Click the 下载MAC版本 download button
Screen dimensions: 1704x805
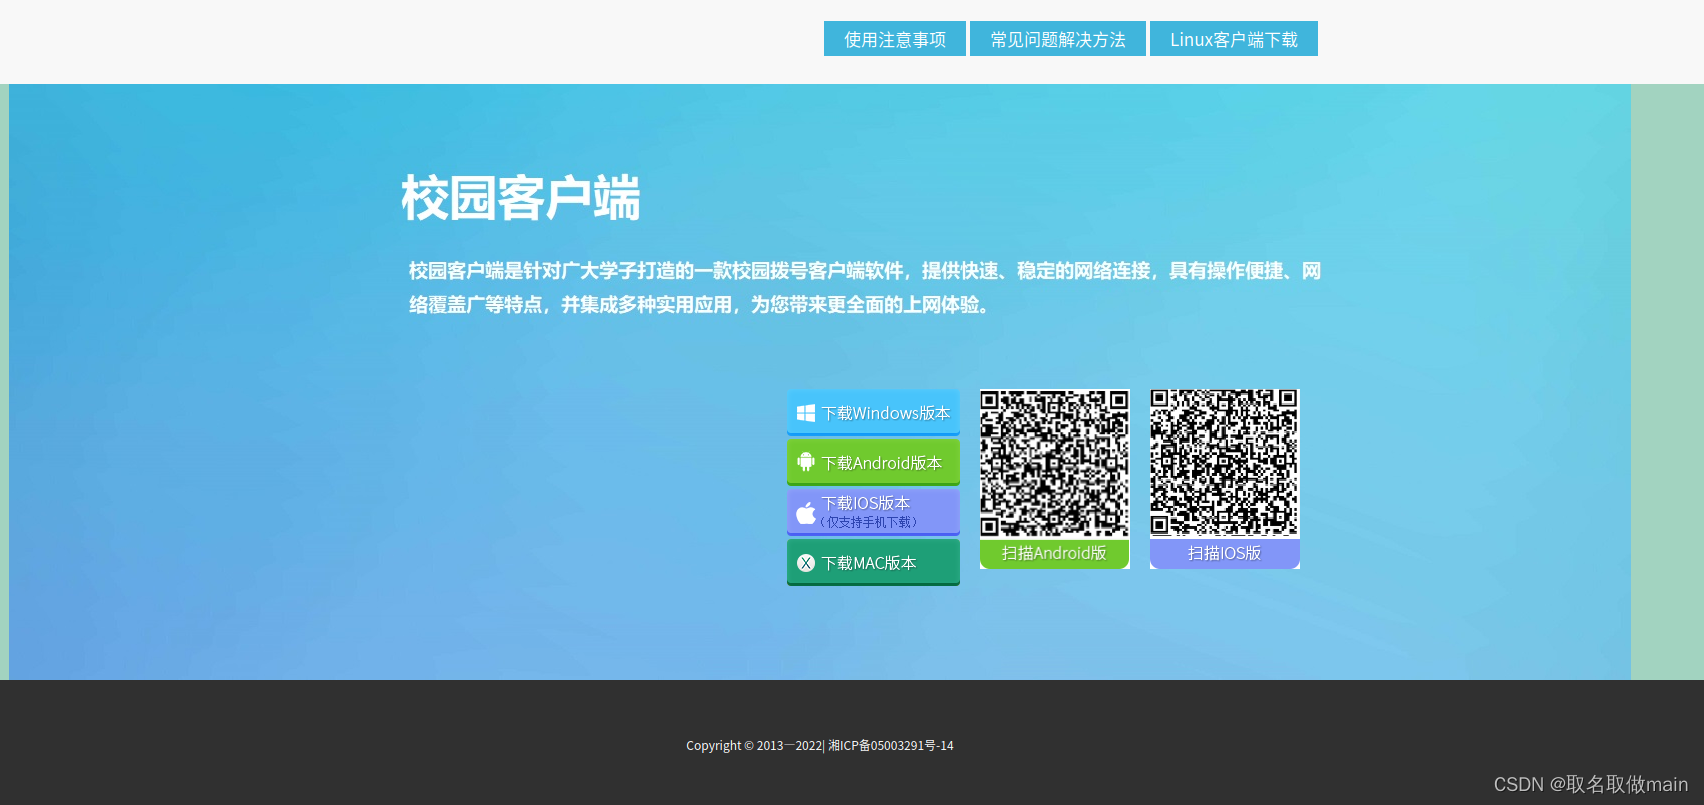[x=873, y=562]
